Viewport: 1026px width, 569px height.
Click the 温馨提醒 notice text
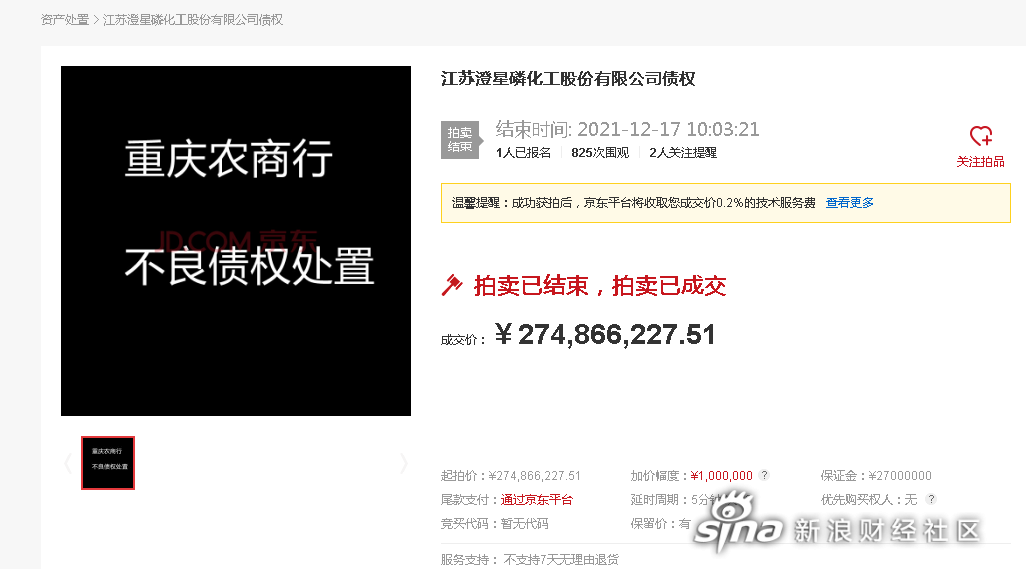[x=633, y=203]
